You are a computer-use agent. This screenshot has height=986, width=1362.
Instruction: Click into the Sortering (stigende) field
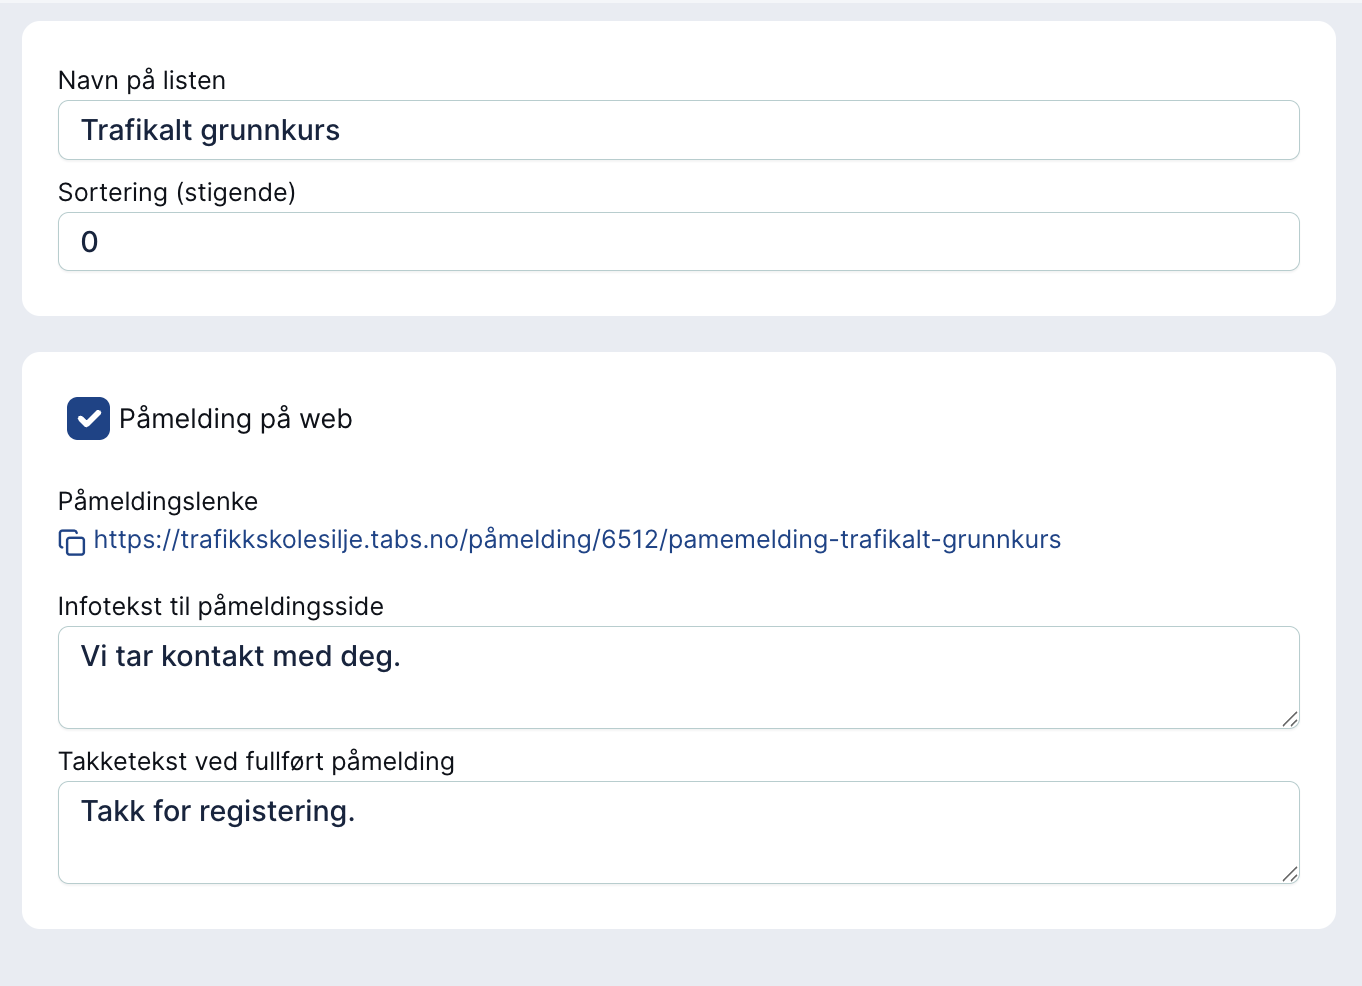pyautogui.click(x=679, y=242)
